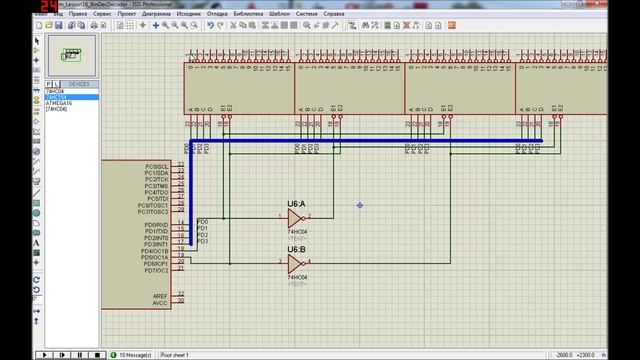
Task: Toggle the wire autorouter
Action: [352, 25]
